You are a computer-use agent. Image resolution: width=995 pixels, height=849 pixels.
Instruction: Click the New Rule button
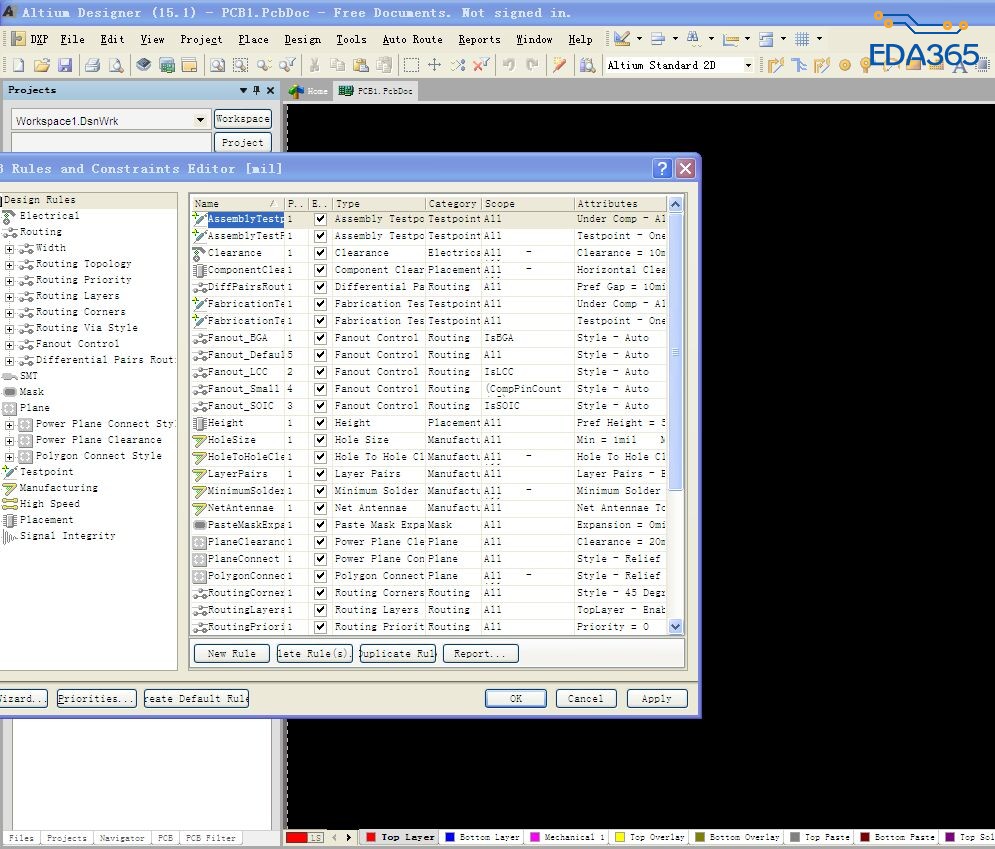pos(231,653)
